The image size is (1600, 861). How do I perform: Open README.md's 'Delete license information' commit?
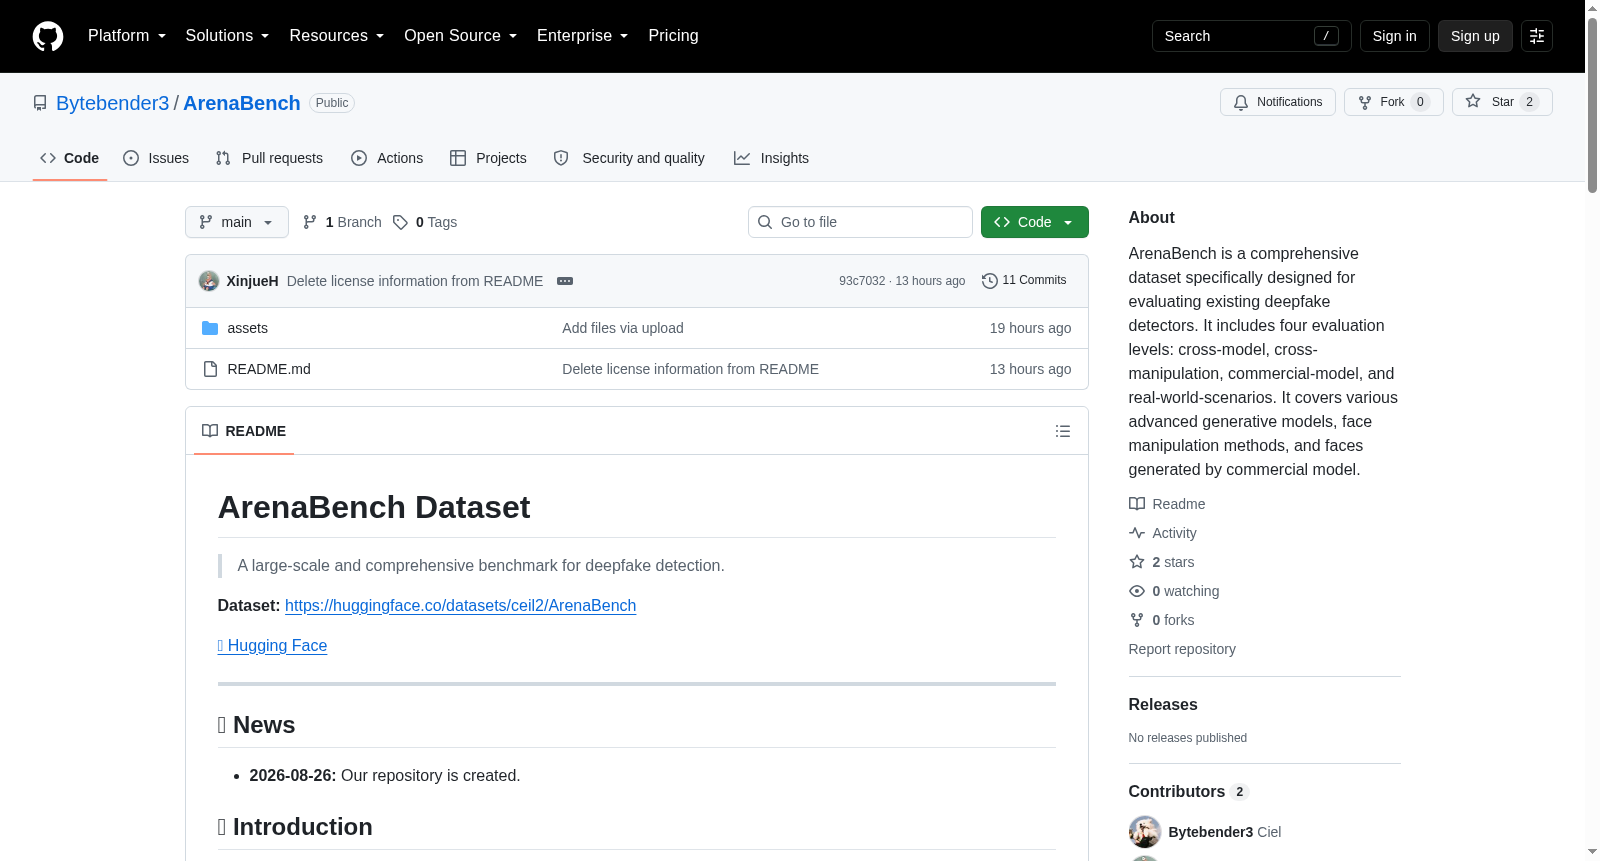[690, 369]
